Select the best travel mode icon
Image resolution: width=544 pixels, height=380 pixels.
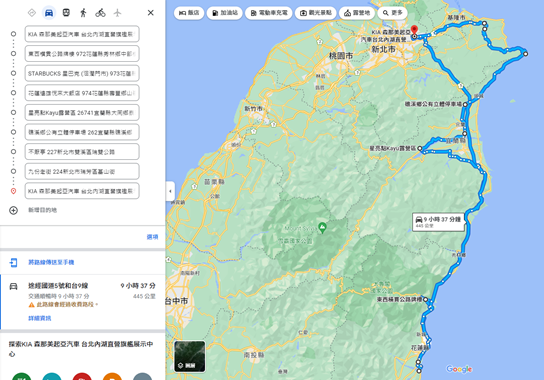[32, 13]
